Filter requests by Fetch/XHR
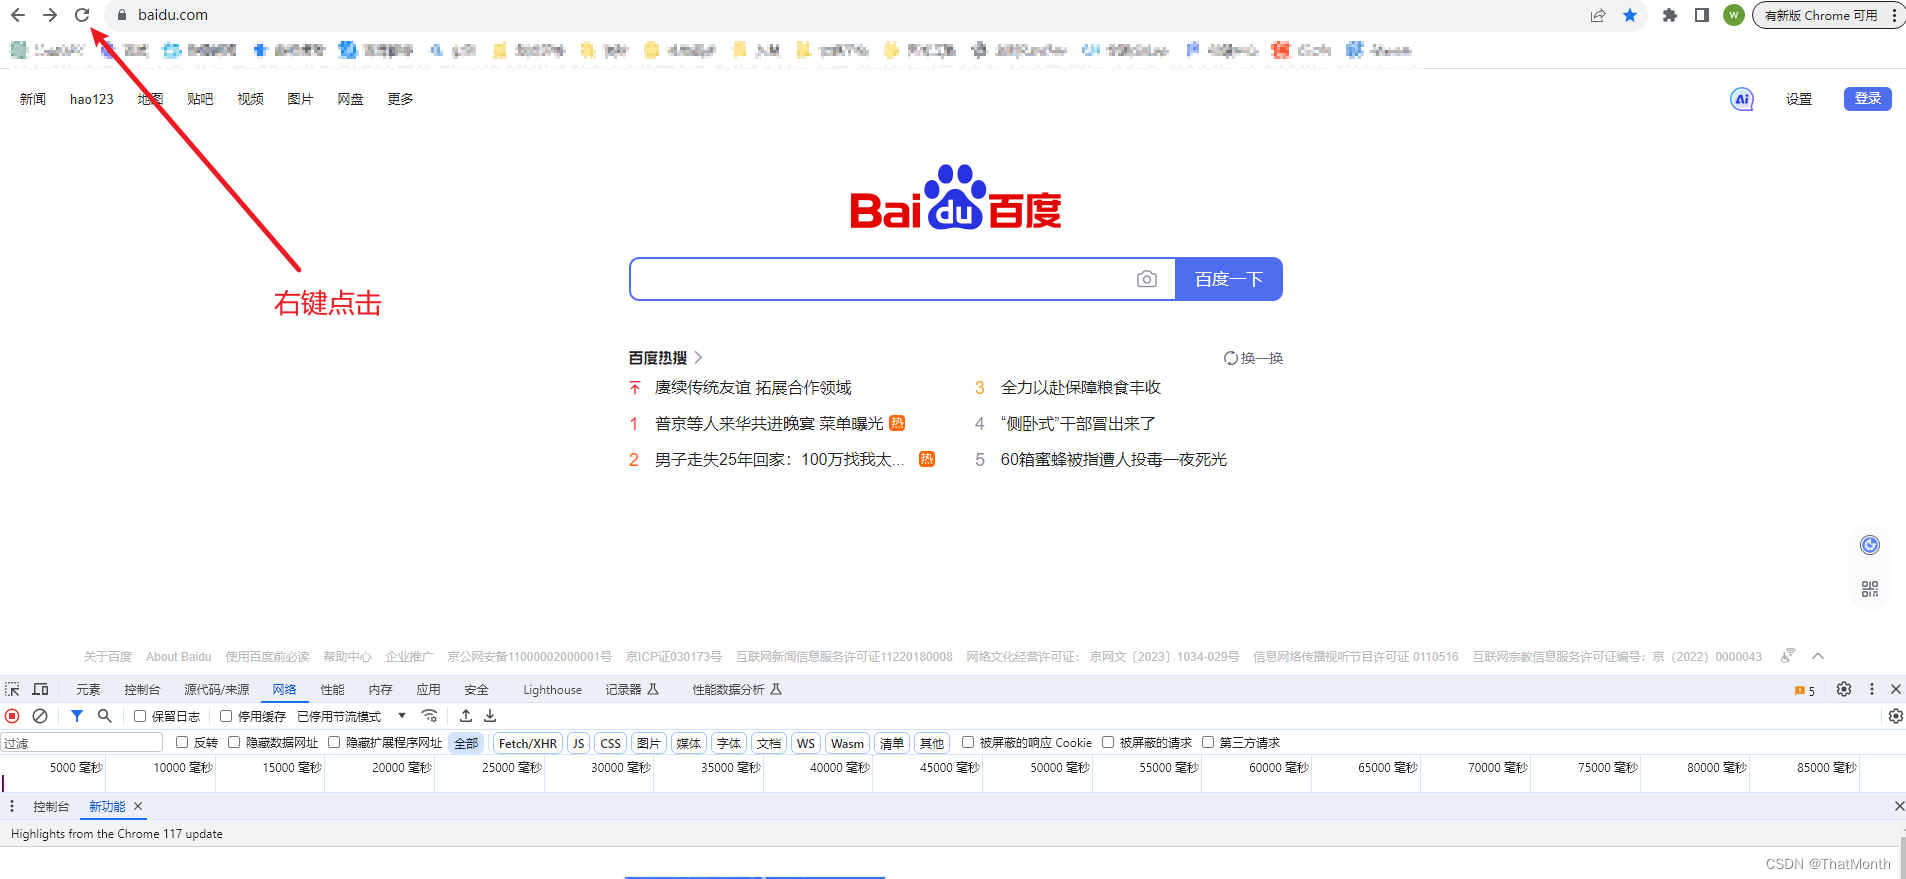The height and width of the screenshot is (879, 1906). [x=527, y=743]
